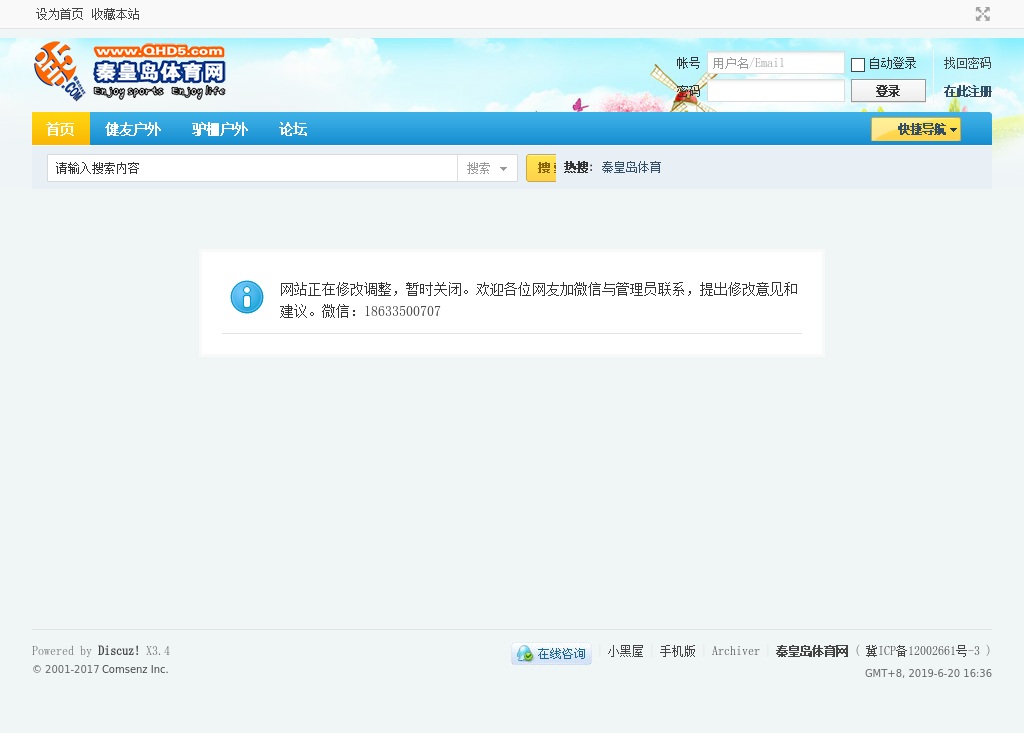This screenshot has width=1024, height=733.
Task: Click the yellow search button
Action: 541,168
